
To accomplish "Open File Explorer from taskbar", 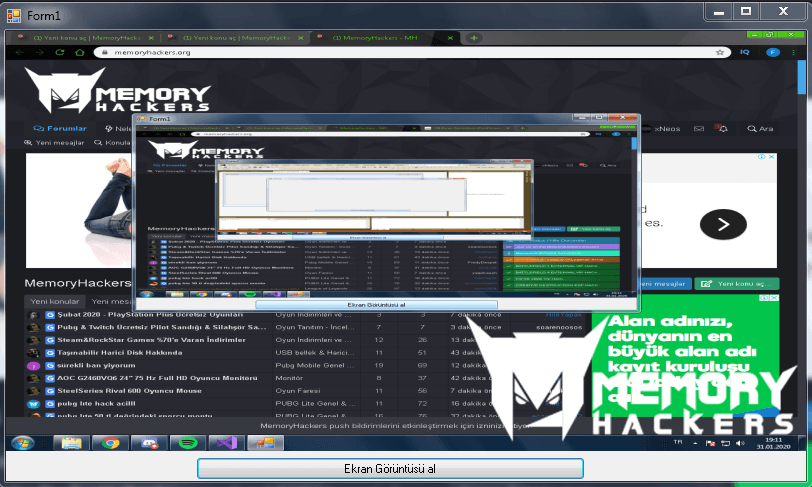I will [x=71, y=443].
